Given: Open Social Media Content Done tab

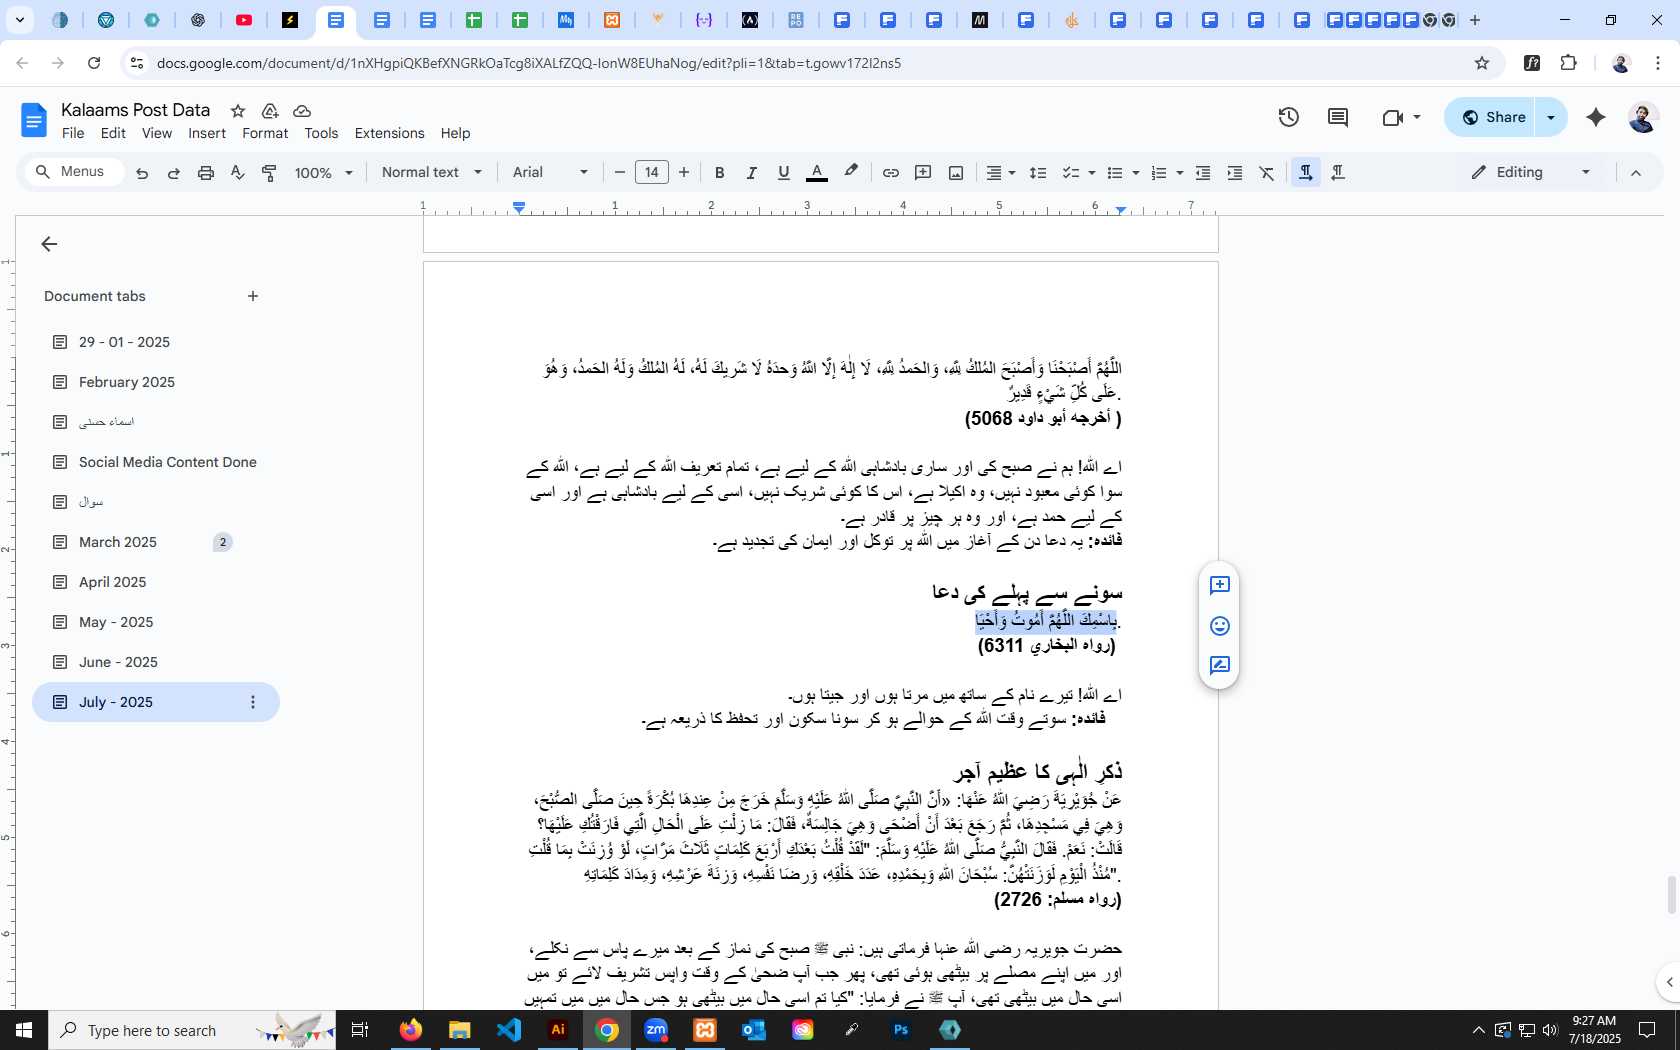Looking at the screenshot, I should pyautogui.click(x=155, y=462).
